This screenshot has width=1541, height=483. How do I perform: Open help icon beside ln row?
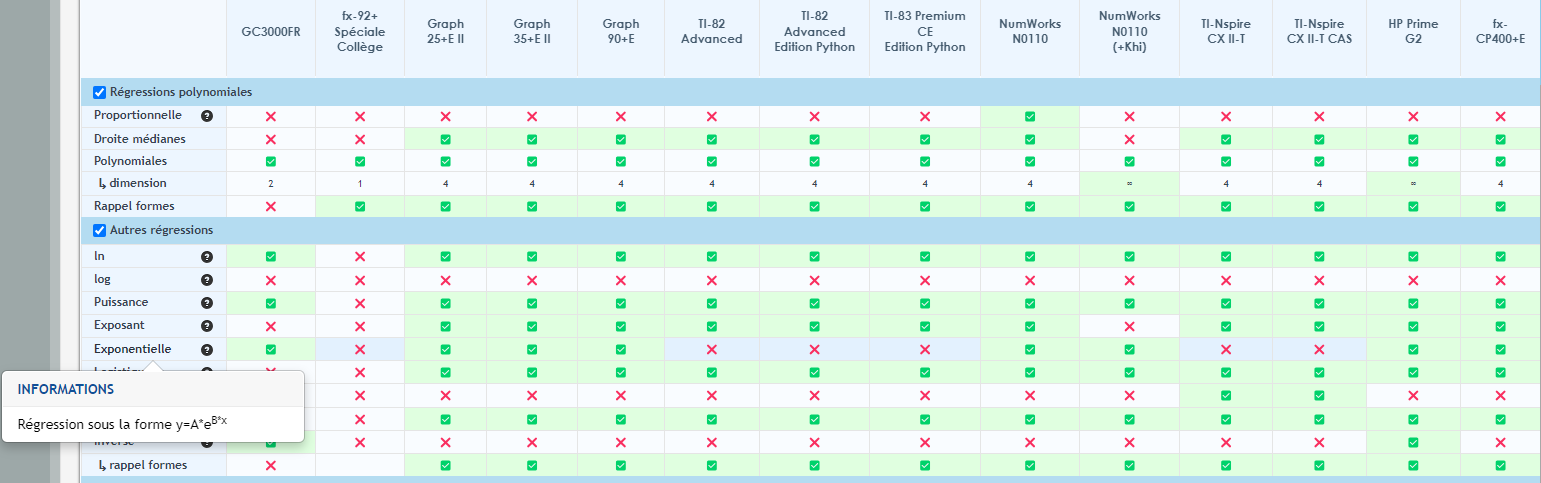coord(207,257)
